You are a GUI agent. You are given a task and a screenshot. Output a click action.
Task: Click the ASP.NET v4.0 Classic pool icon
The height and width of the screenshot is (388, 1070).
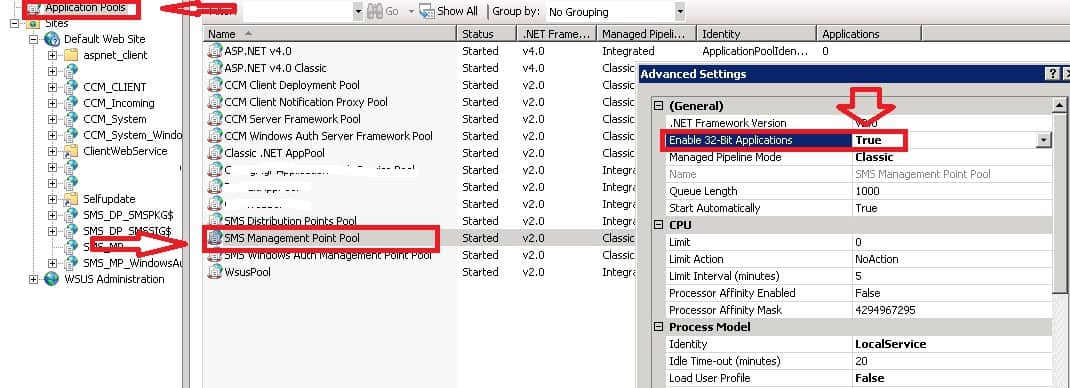(214, 68)
